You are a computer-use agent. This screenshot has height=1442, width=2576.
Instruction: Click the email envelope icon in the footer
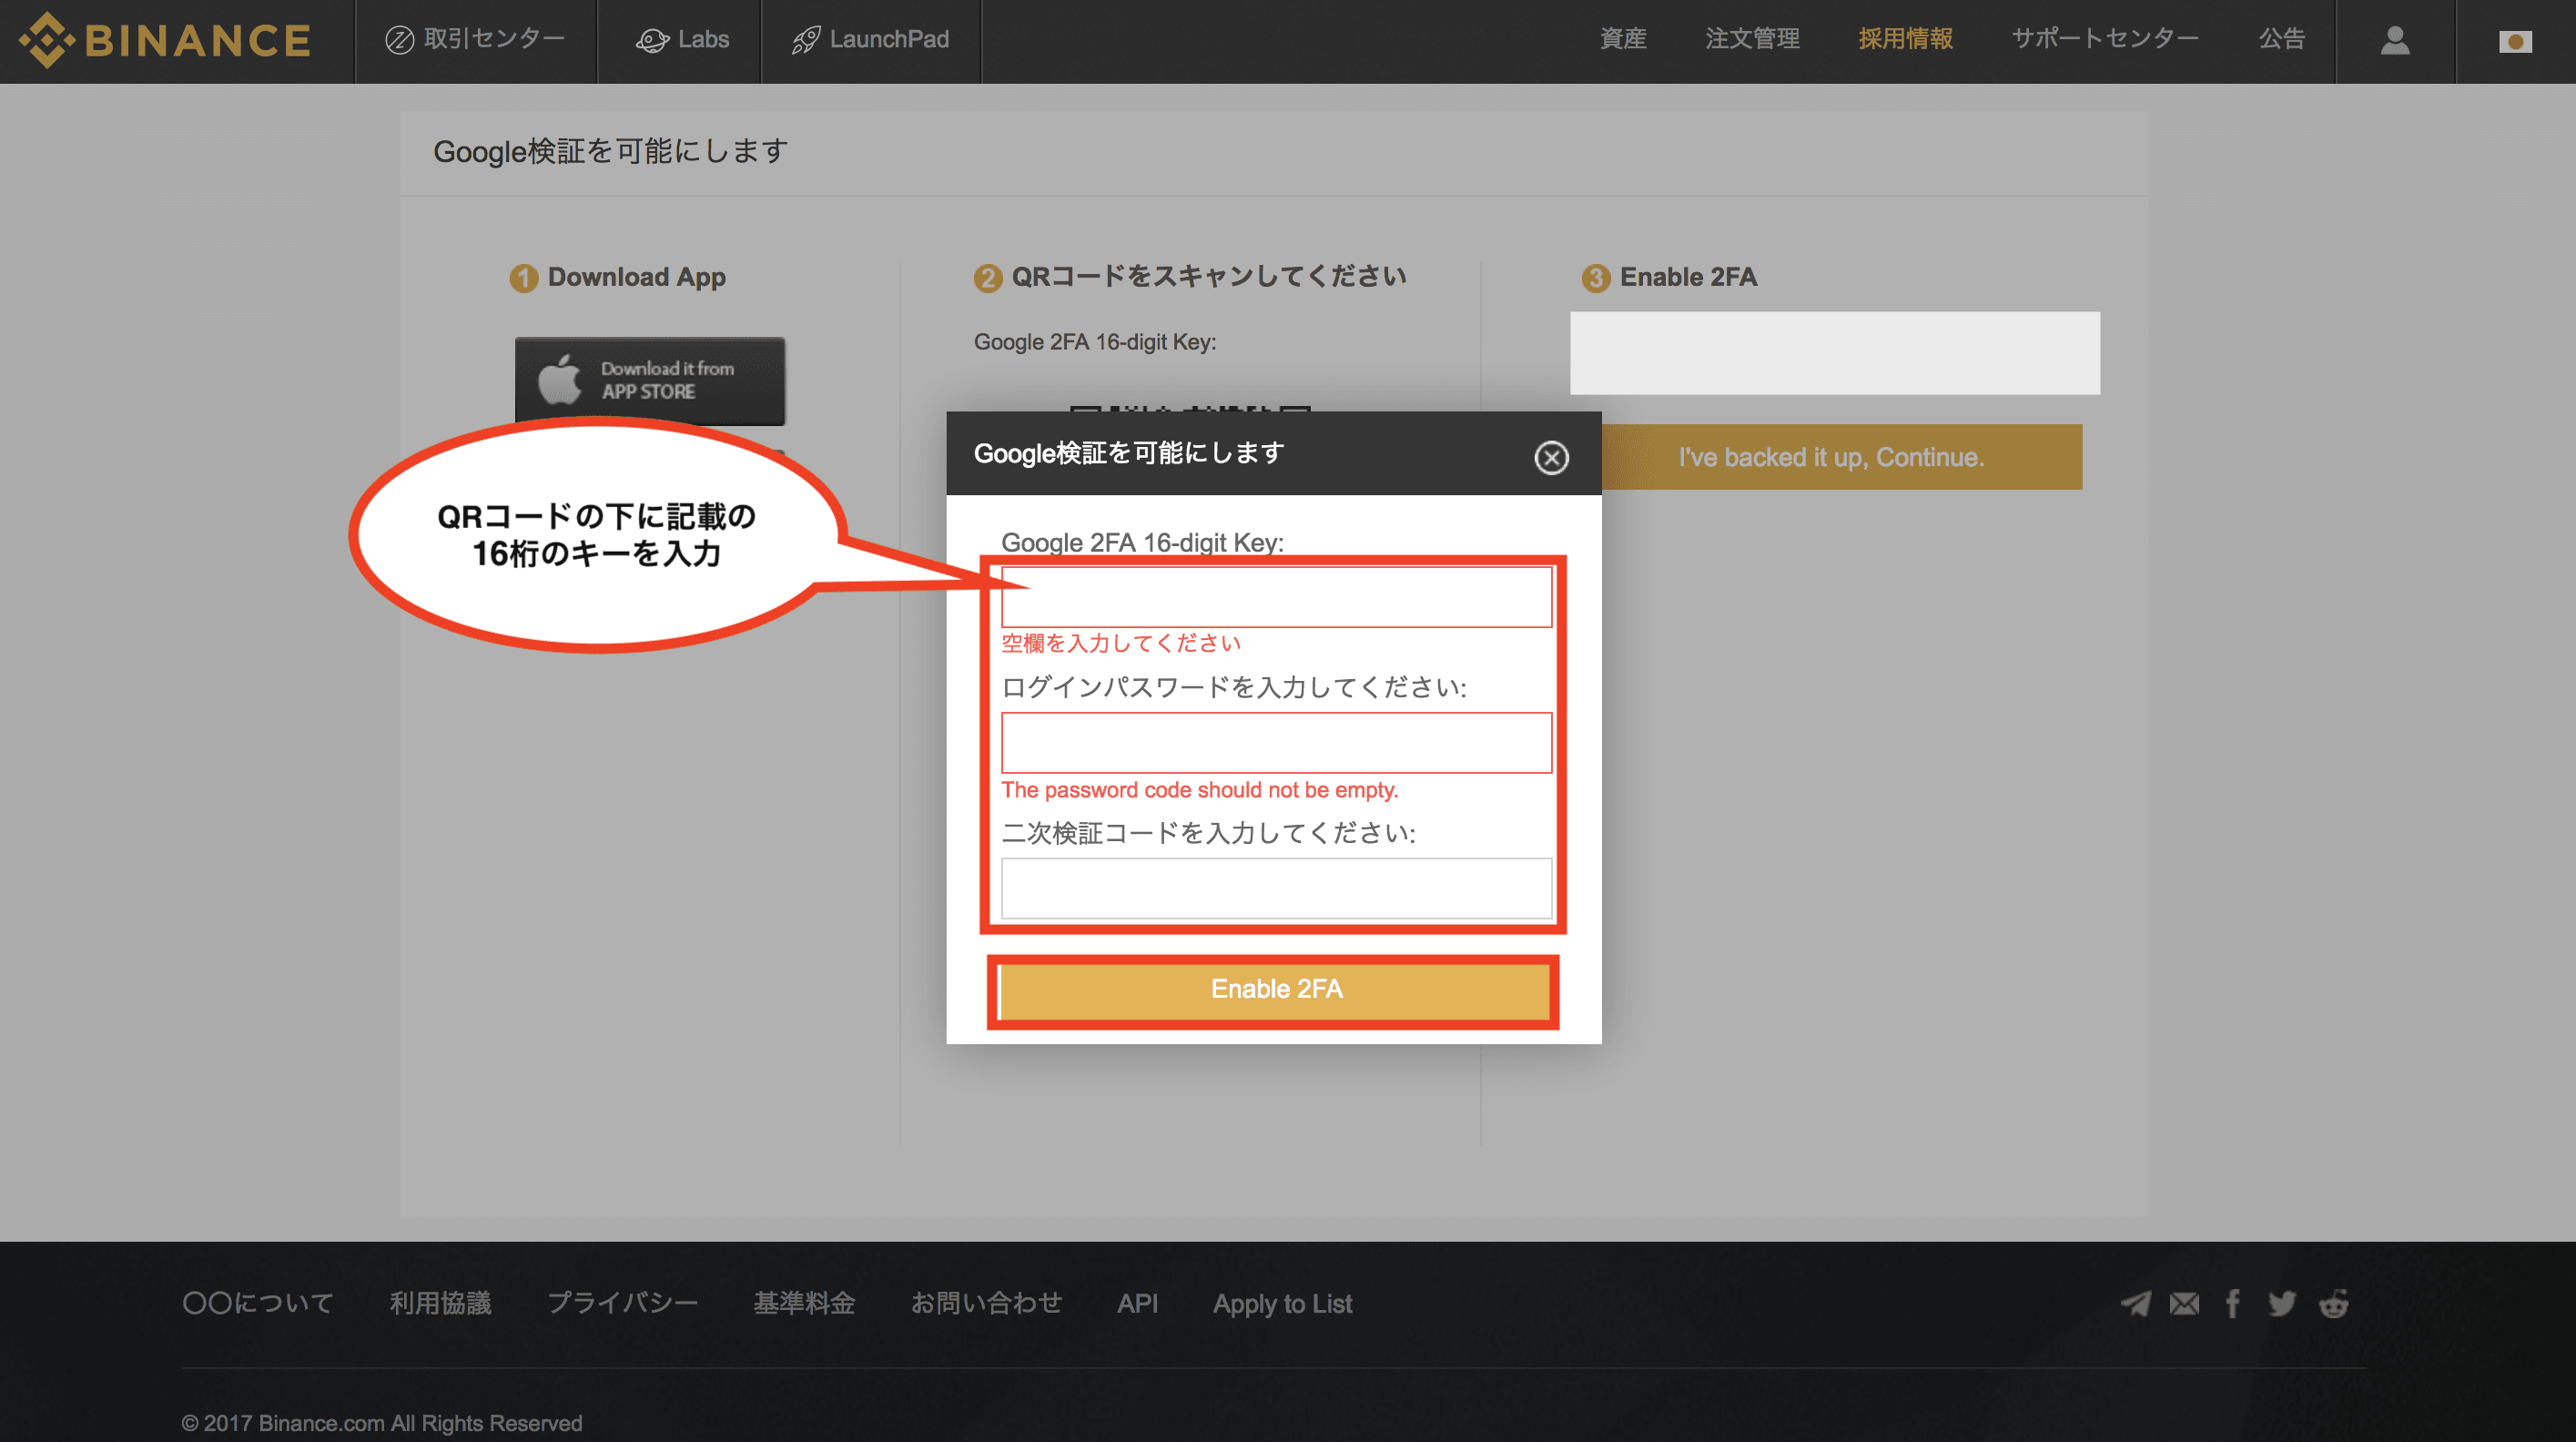tap(2184, 1303)
